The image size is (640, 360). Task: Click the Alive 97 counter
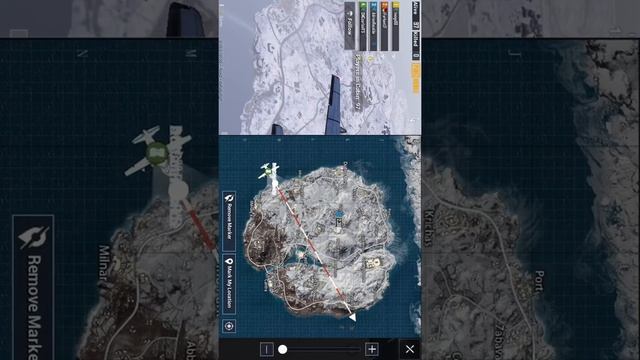tap(416, 16)
